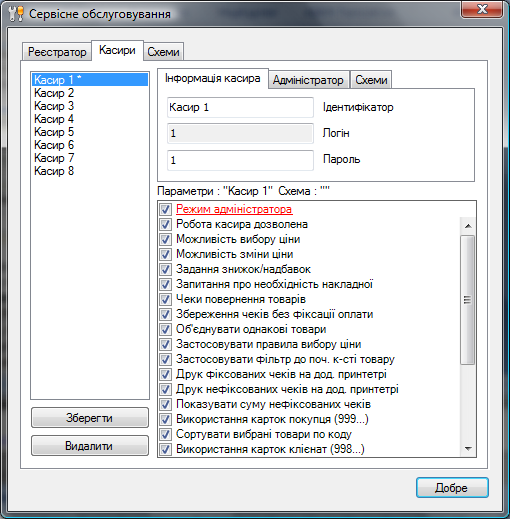Toggle the Режим адміністратора checkbox
510x519 pixels.
165,209
